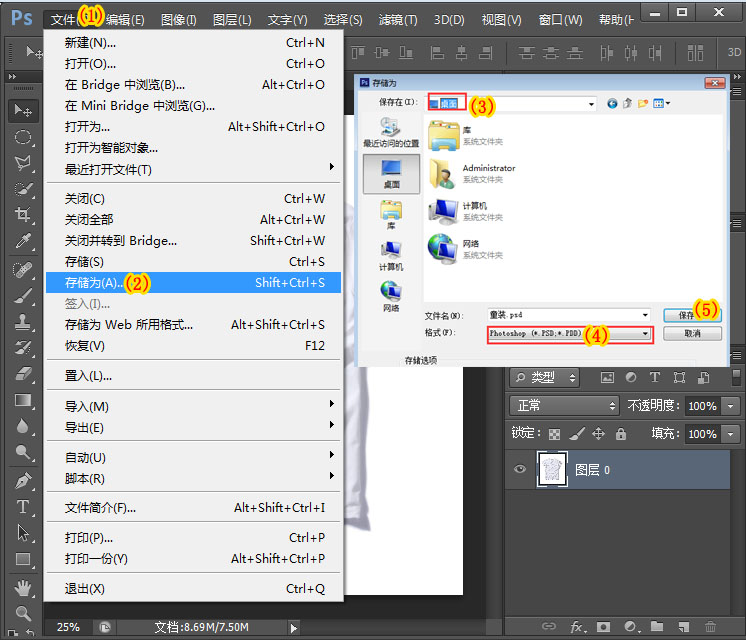
Task: Expand the 保存在 location dropdown
Action: point(591,104)
